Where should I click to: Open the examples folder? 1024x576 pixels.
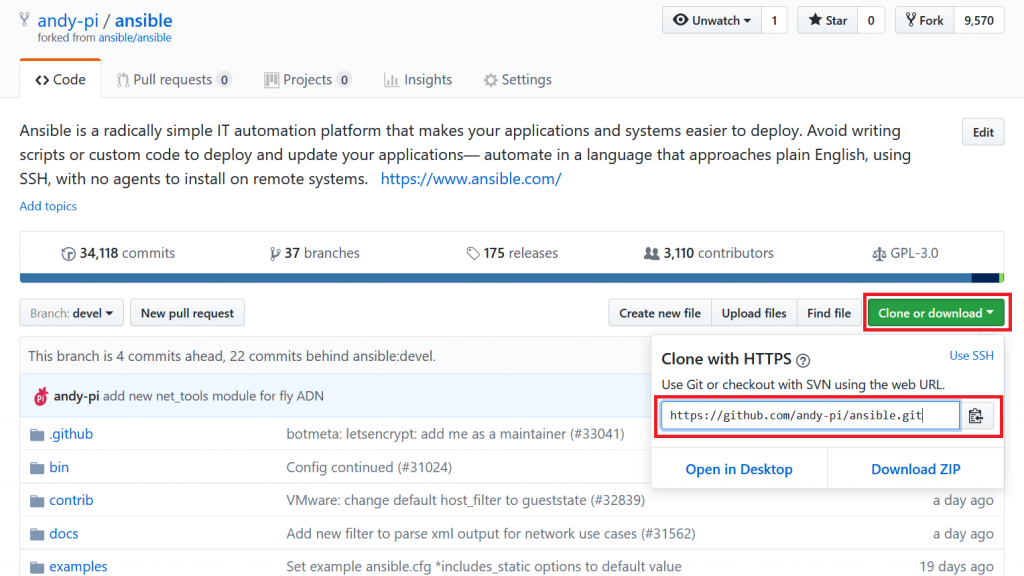[78, 567]
